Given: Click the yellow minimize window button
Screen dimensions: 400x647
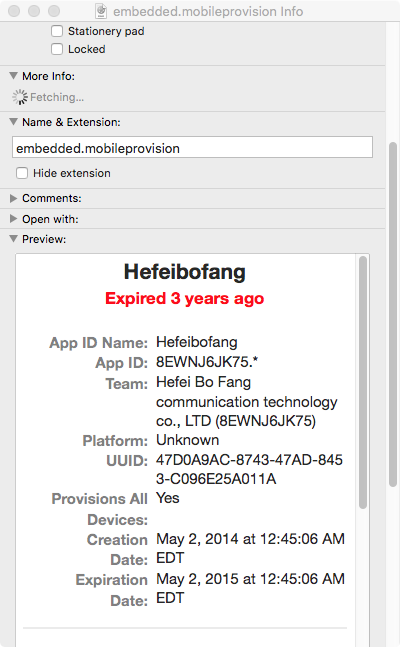Looking at the screenshot, I should pyautogui.click(x=34, y=11).
